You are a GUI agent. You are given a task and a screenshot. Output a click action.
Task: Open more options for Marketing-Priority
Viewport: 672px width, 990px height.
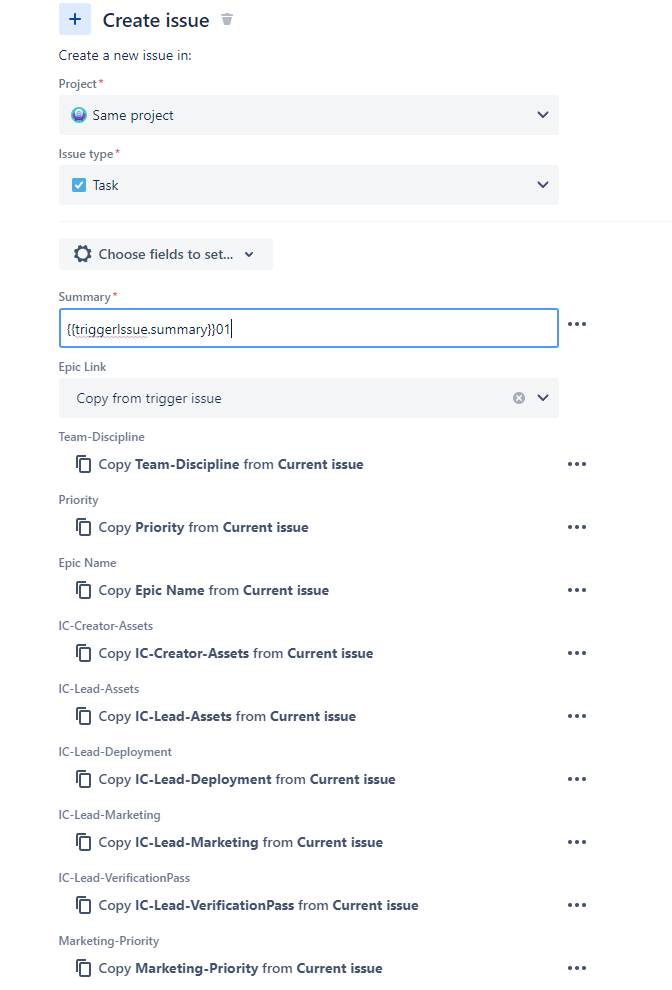577,968
